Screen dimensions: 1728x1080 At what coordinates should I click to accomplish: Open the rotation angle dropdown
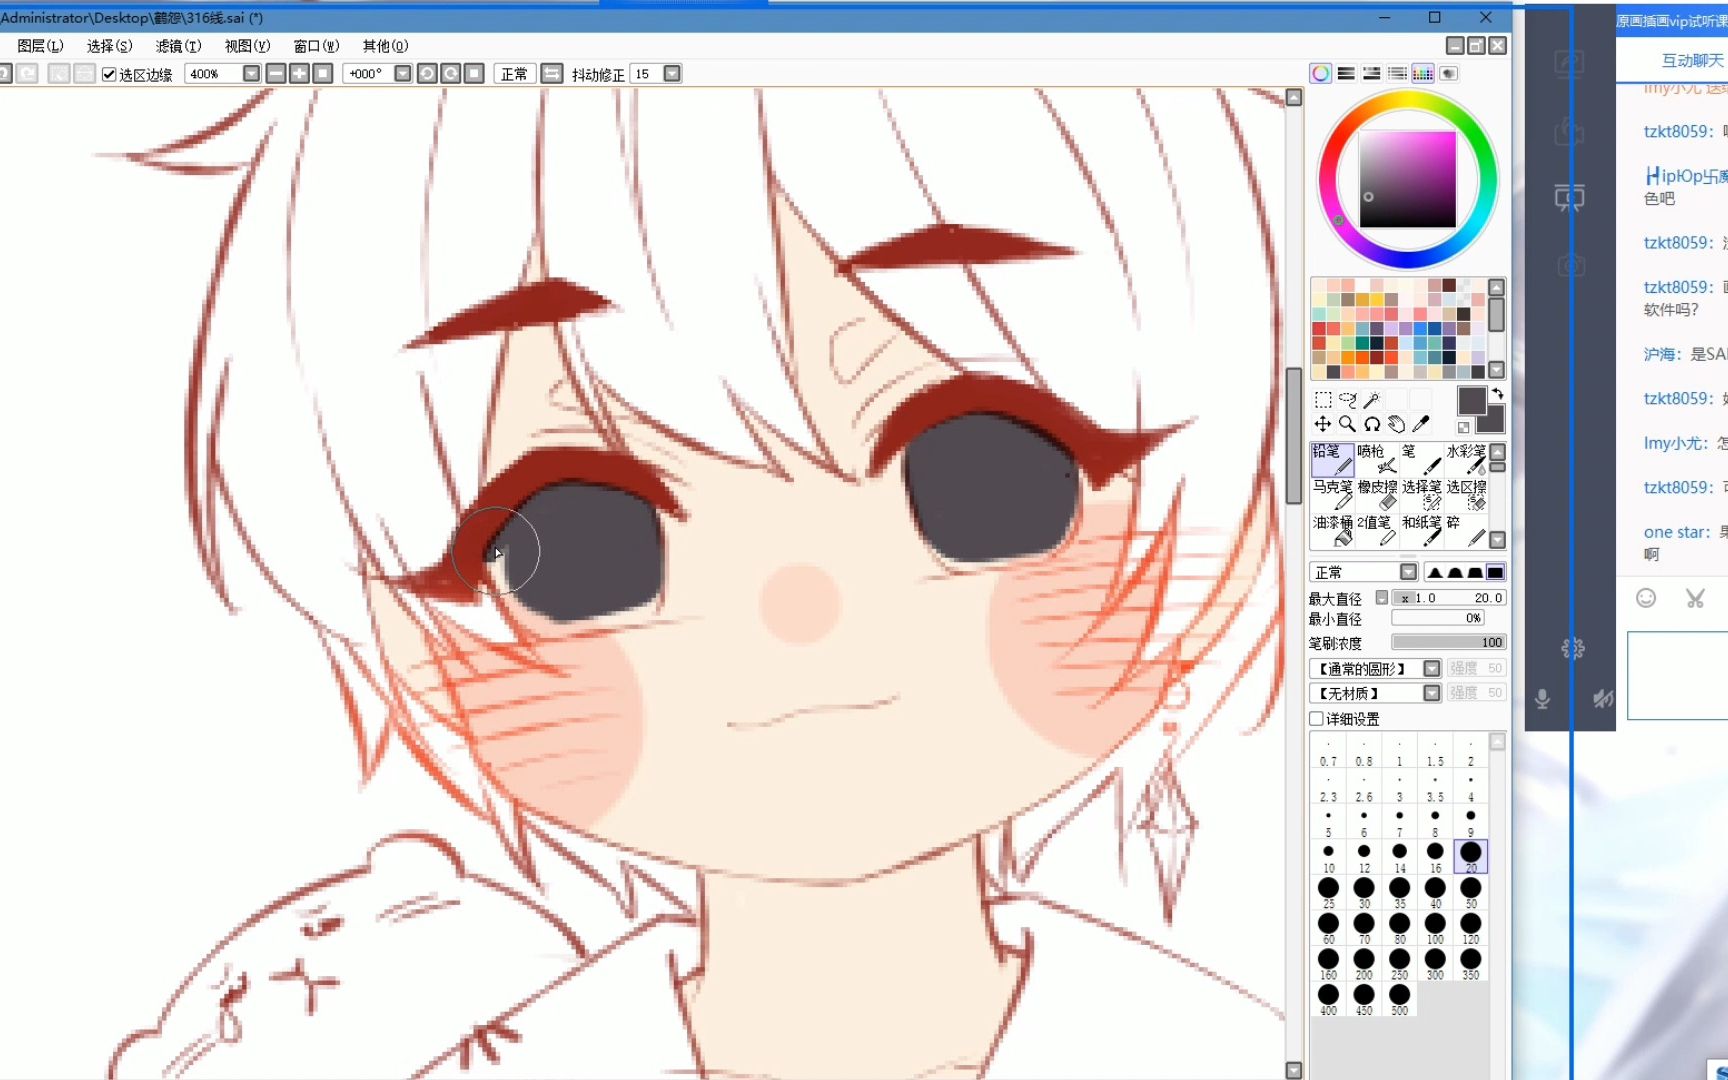(403, 73)
